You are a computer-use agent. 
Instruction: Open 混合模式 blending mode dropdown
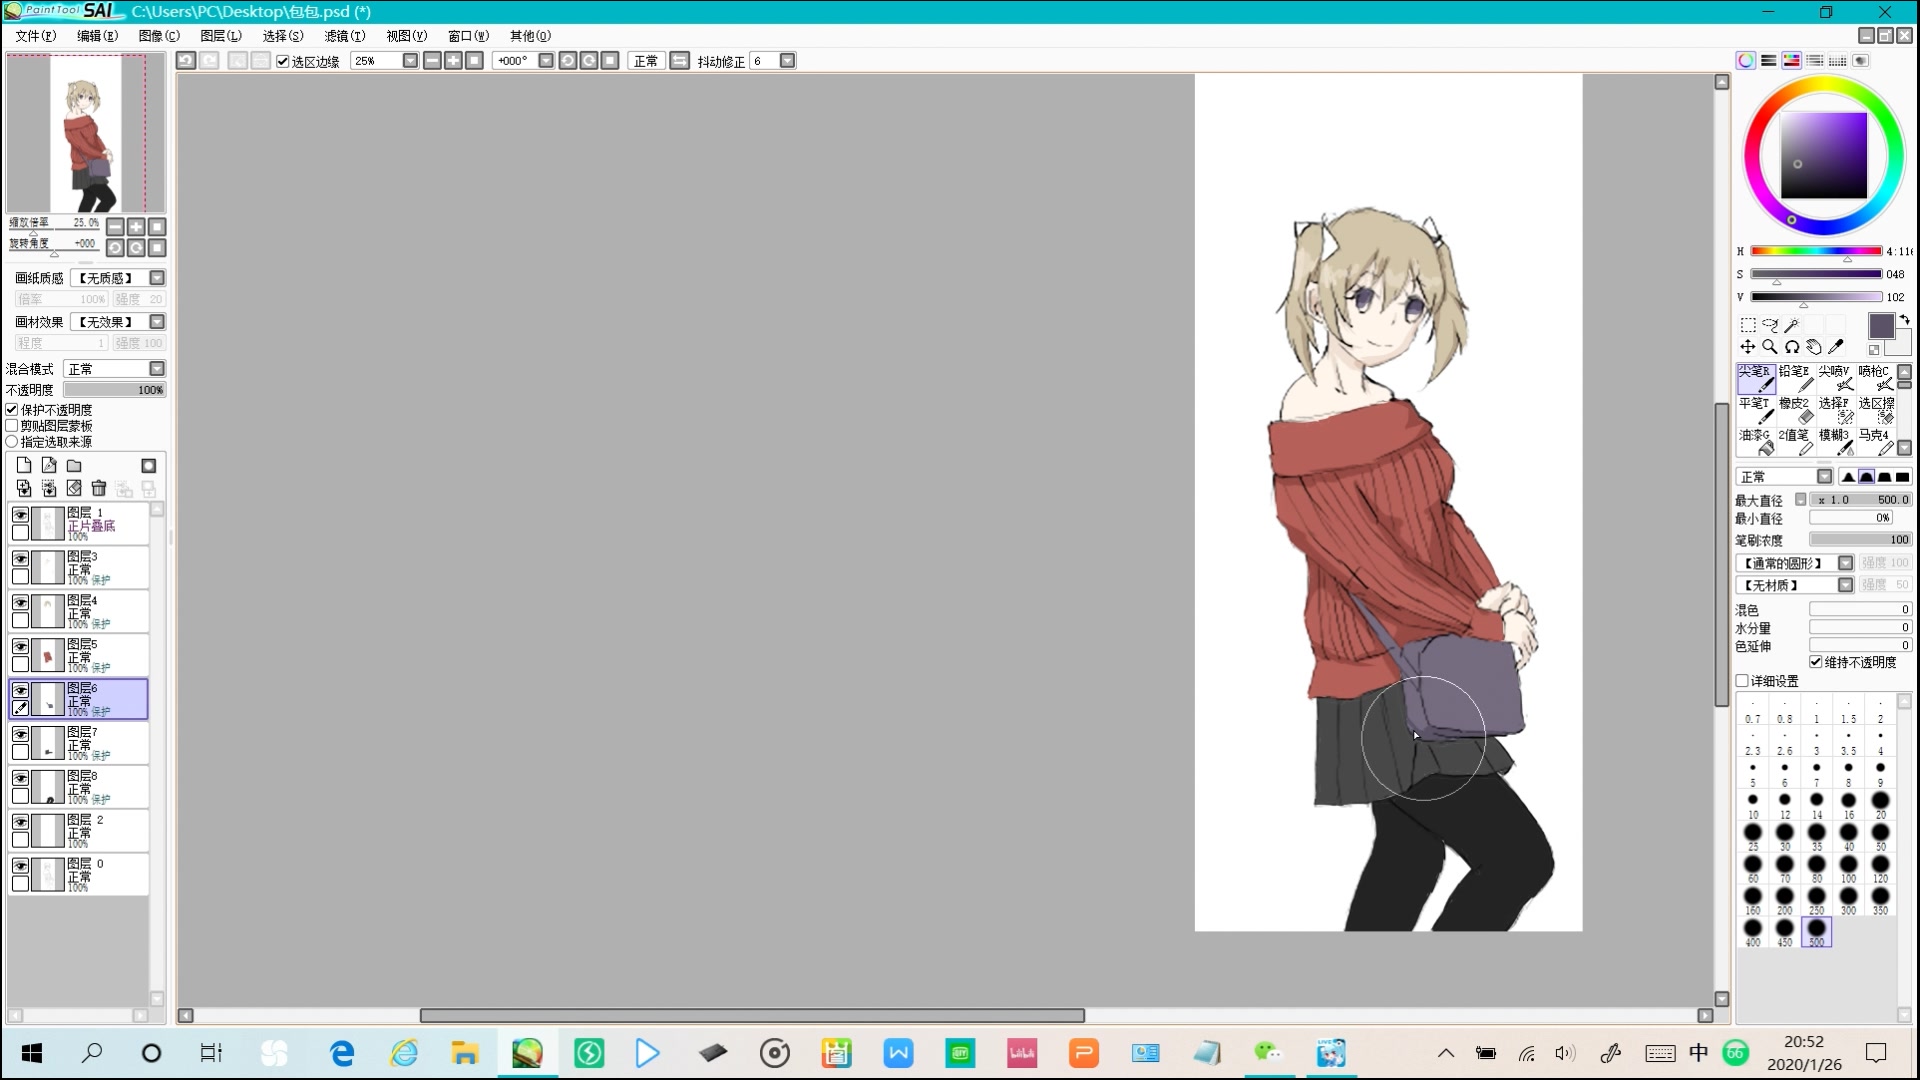tap(157, 369)
